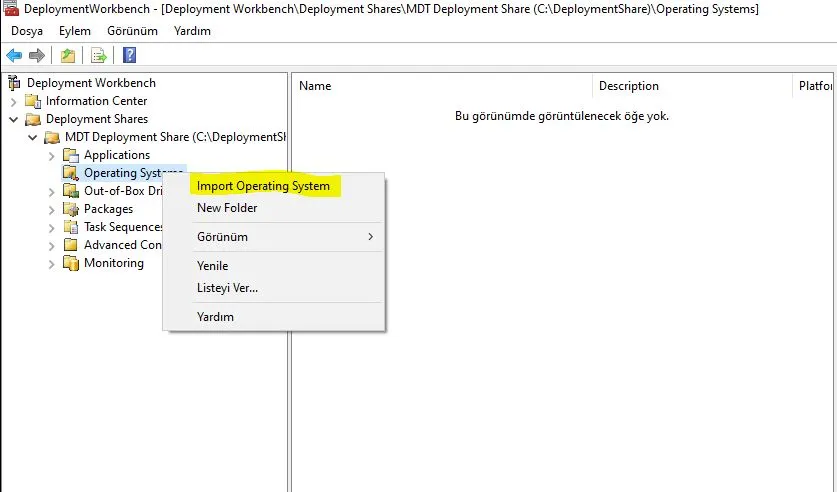Collapse the Deployment Shares node

(14, 119)
